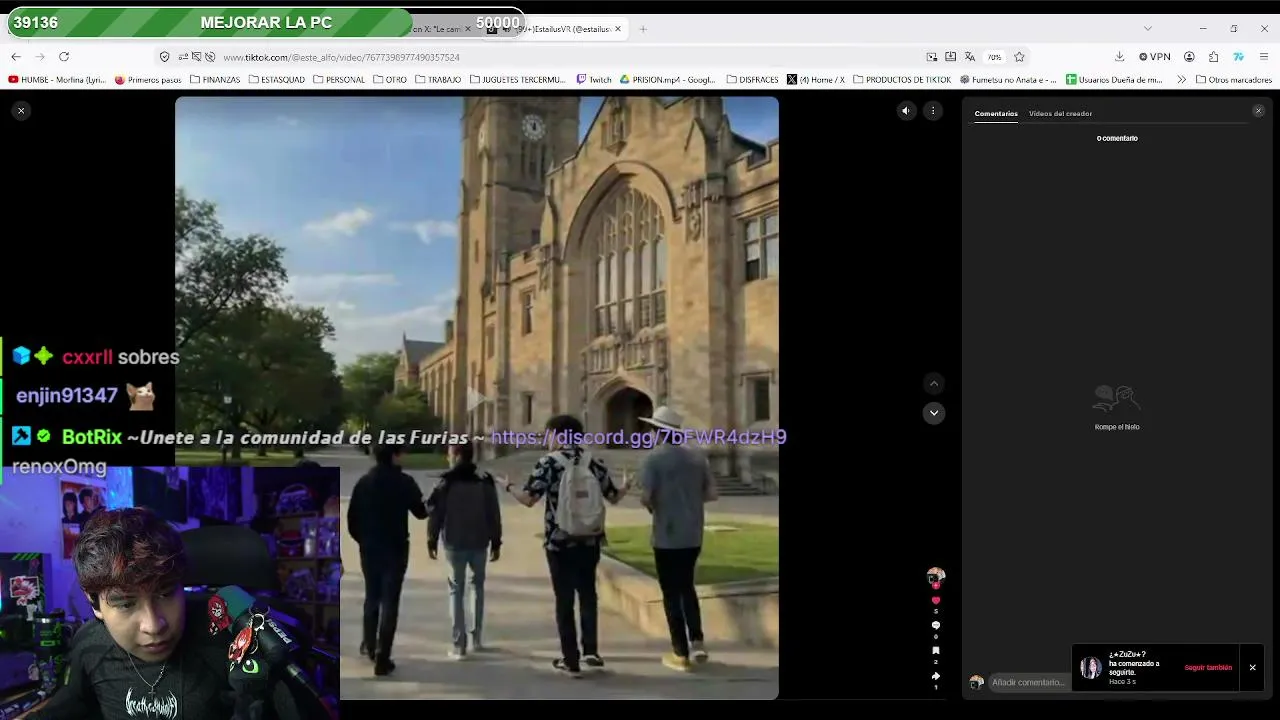This screenshot has width=1280, height=720.
Task: Mute the TikTok video sound
Action: [906, 111]
